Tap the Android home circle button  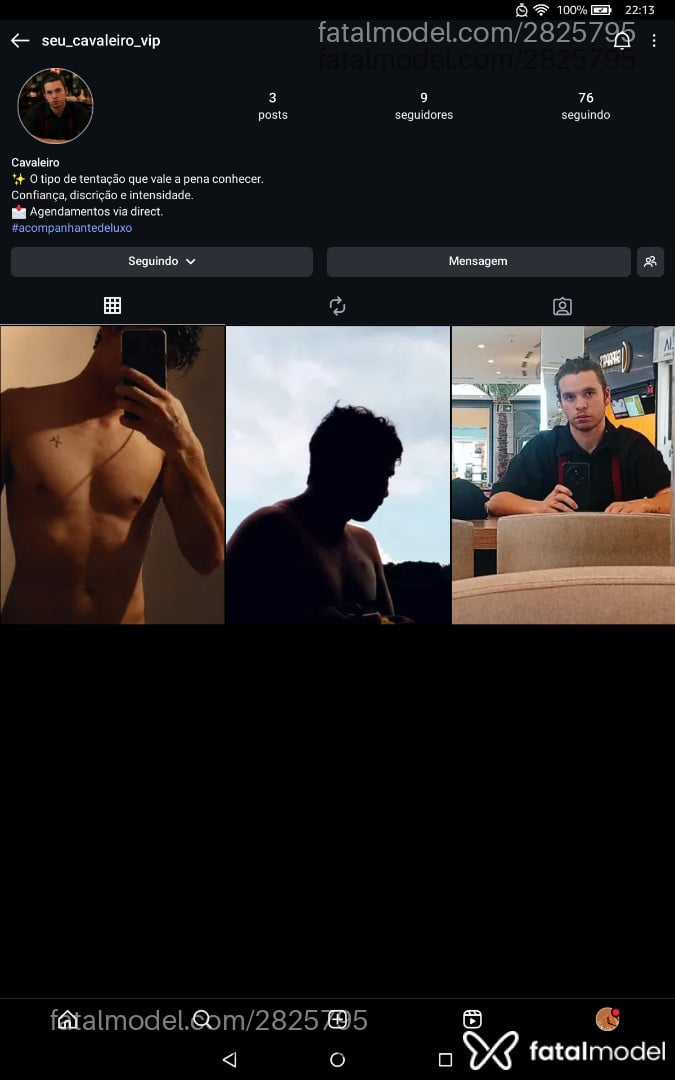338,1059
